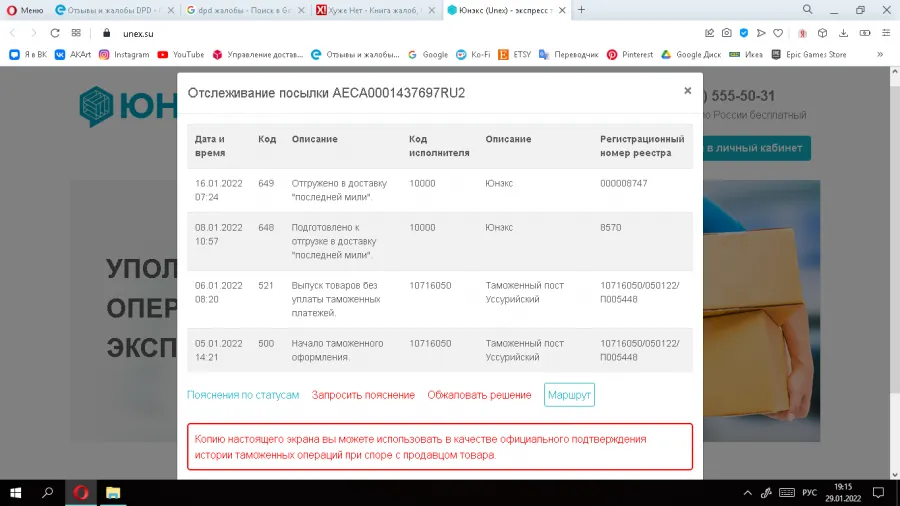Open the Отзывы и жалобы bookmark
The image size is (900, 506).
tap(355, 55)
